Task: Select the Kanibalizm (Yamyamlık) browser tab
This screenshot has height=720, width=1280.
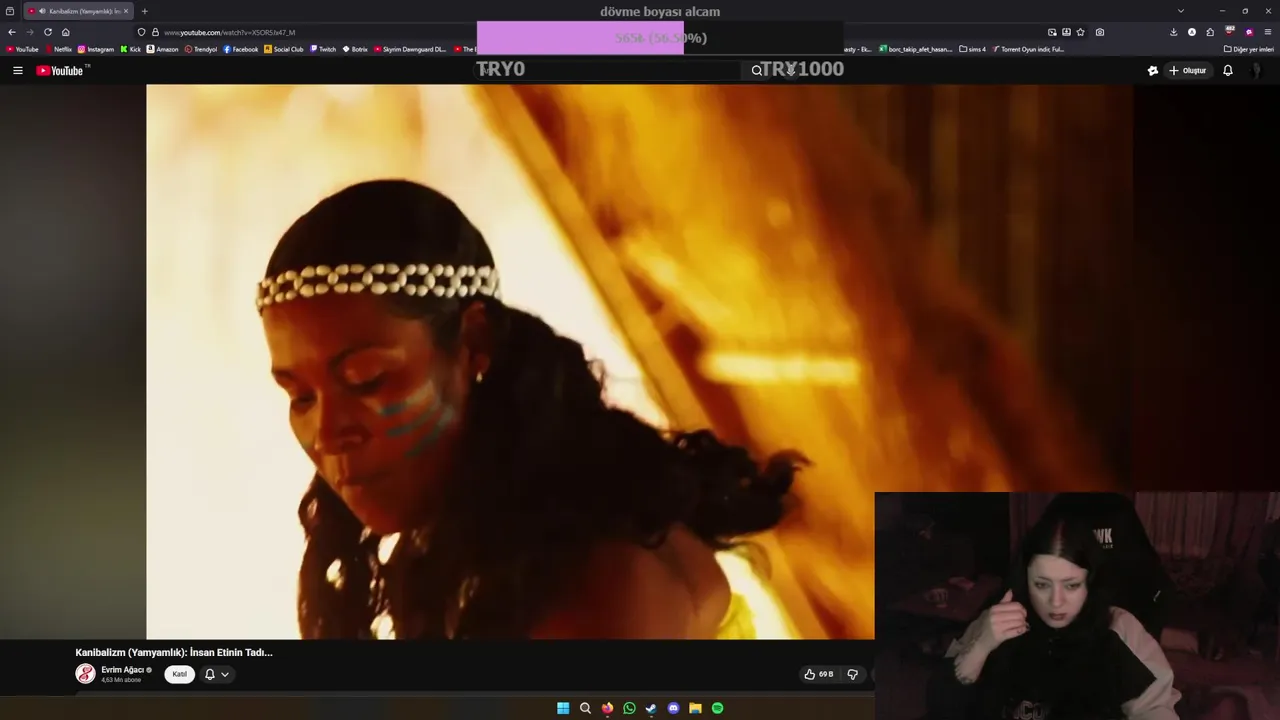Action: [x=79, y=11]
